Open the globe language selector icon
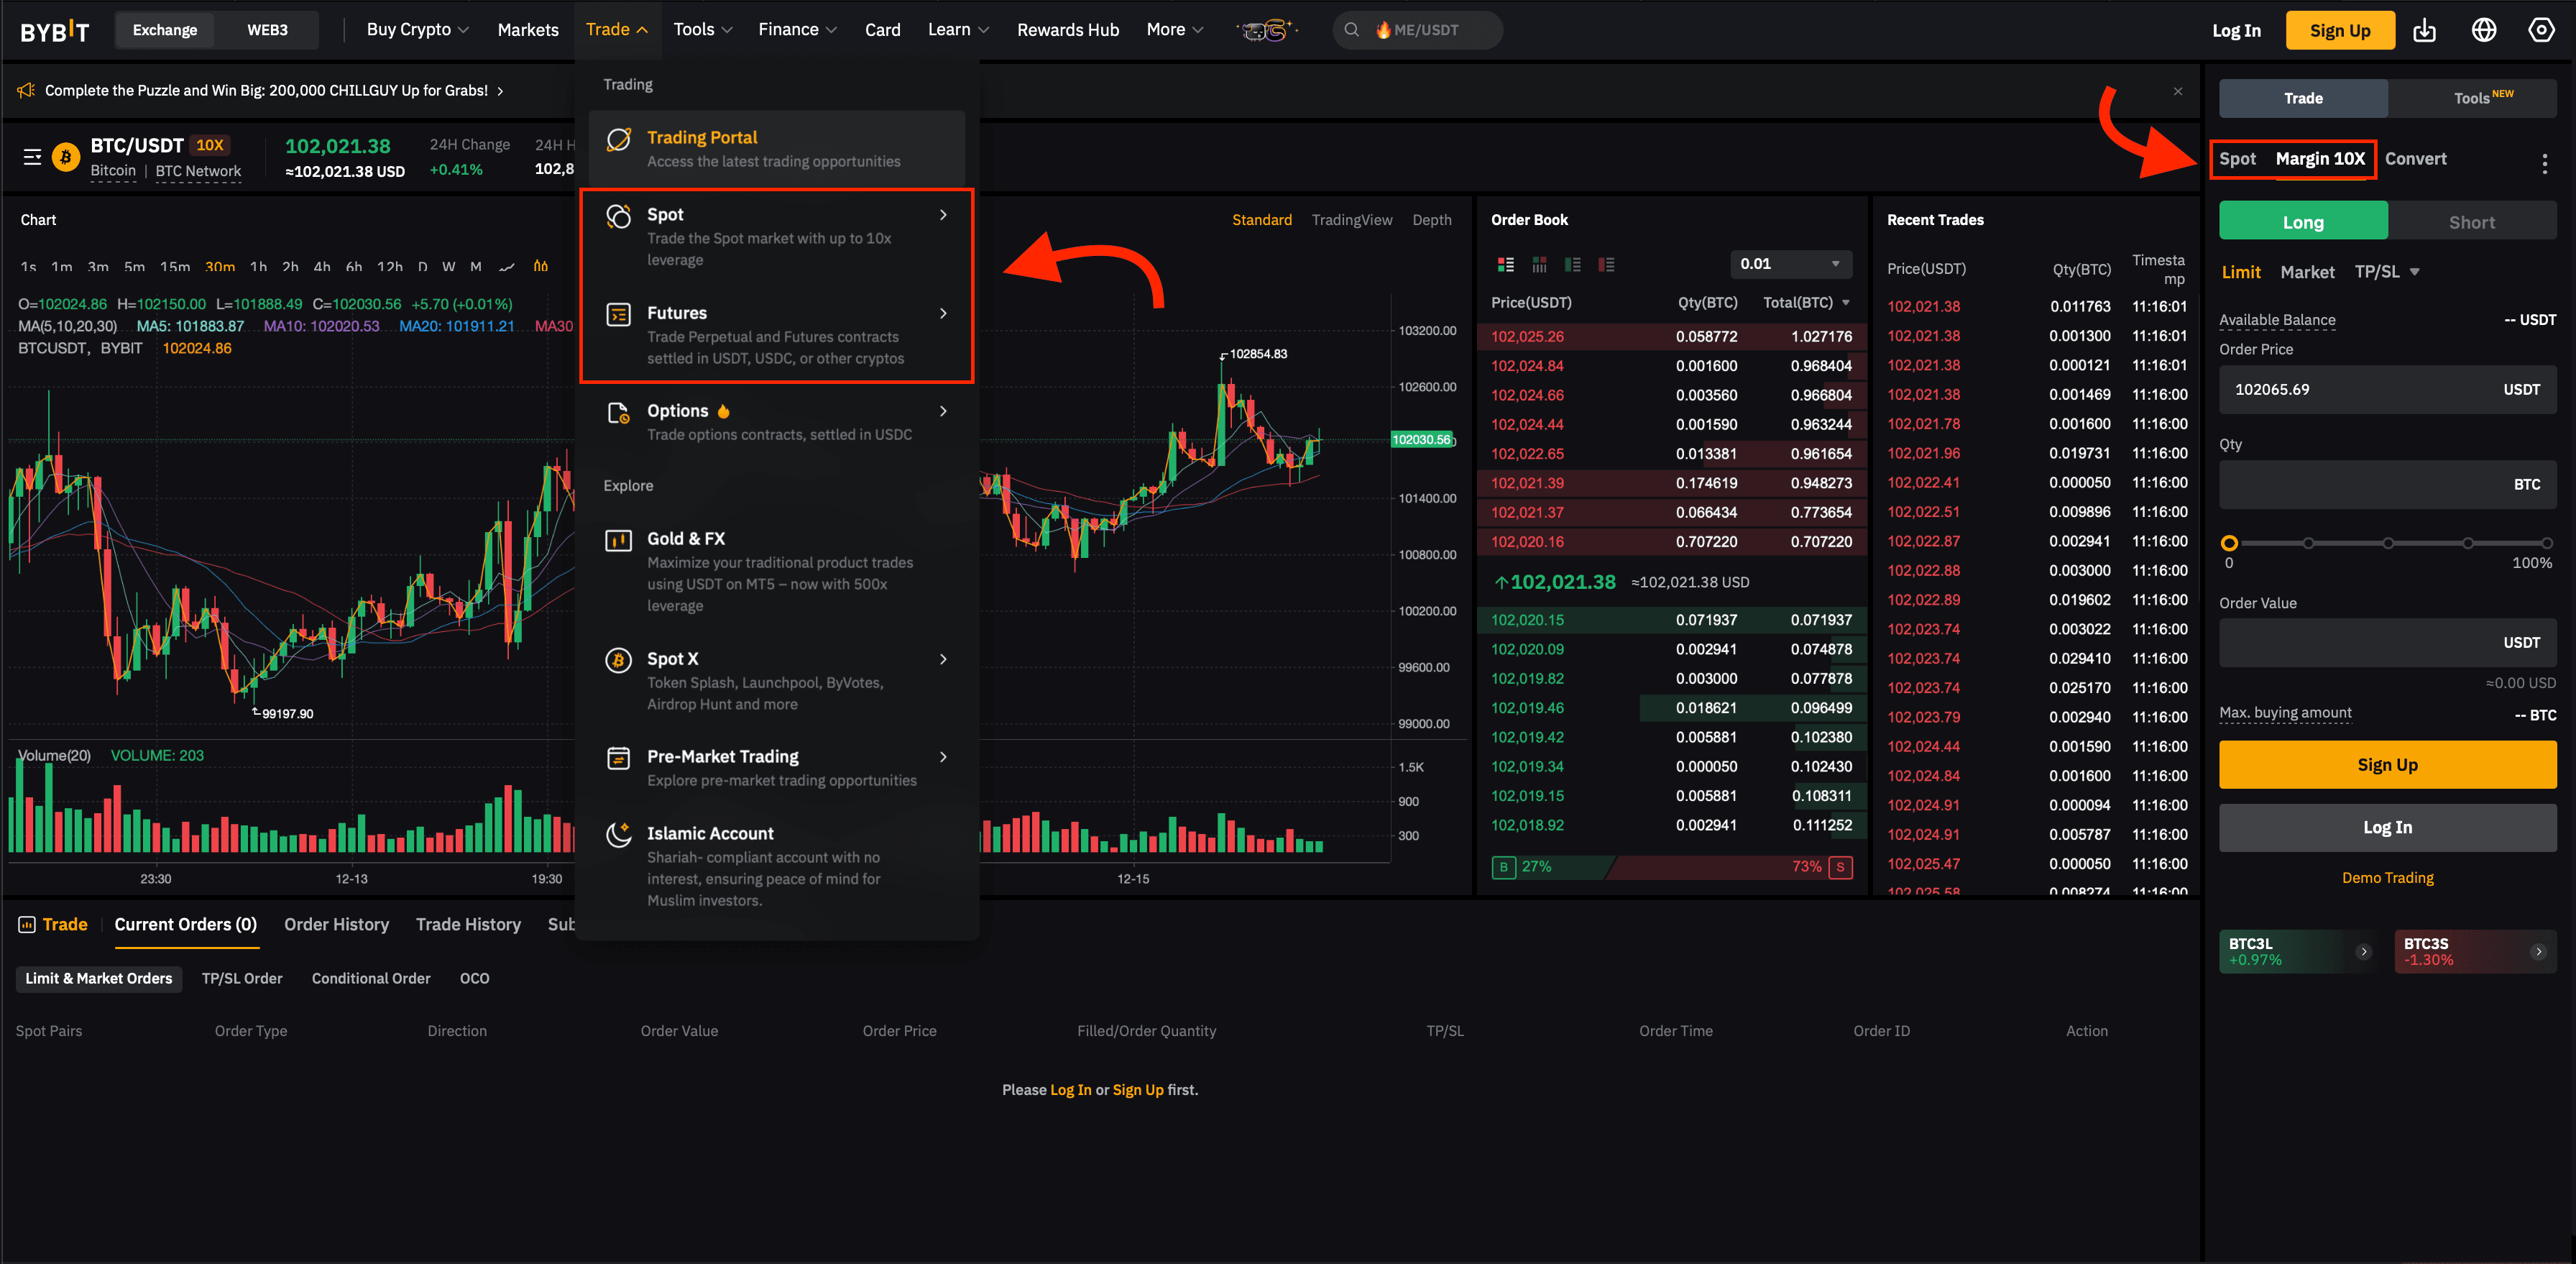Viewport: 2576px width, 1264px height. click(2483, 30)
